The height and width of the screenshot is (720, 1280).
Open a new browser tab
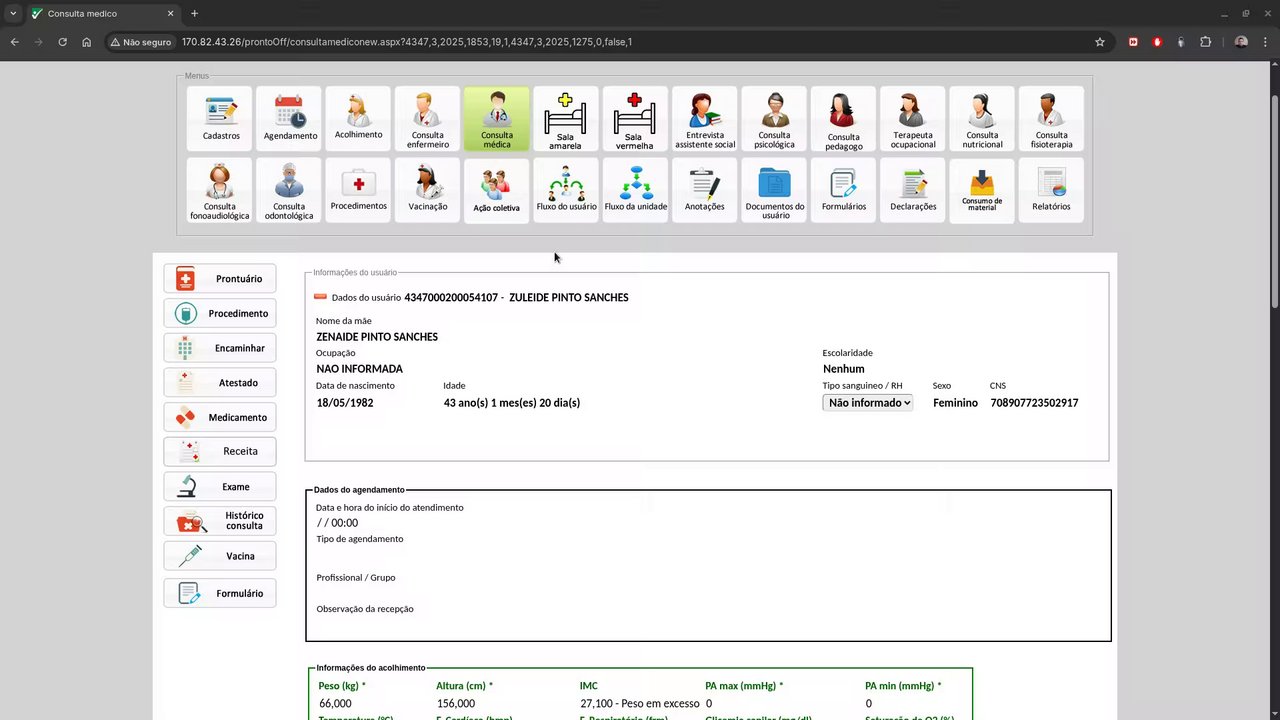point(194,14)
